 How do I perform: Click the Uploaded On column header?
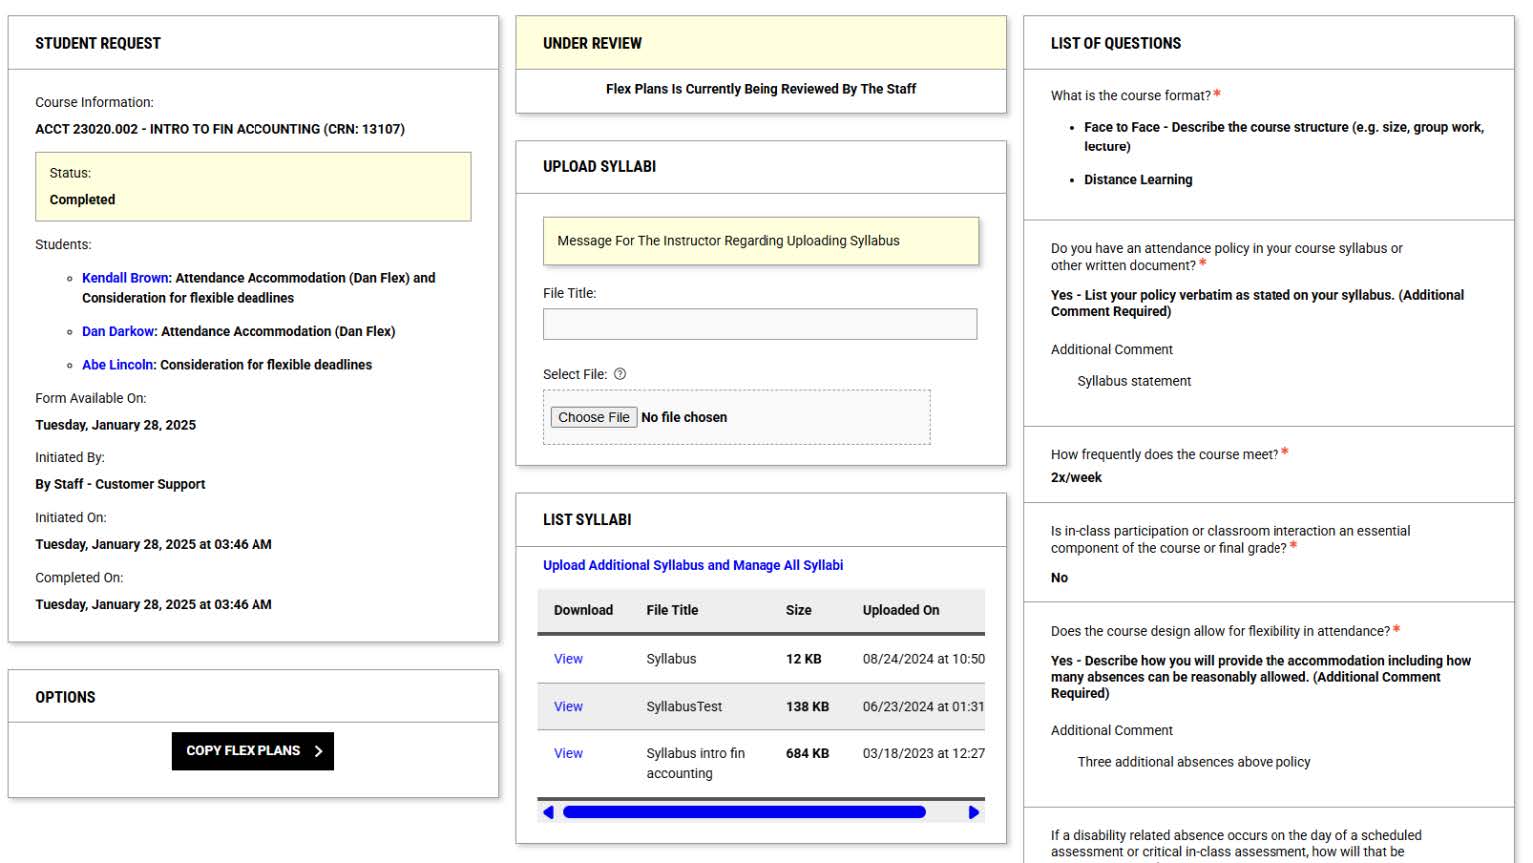click(900, 609)
